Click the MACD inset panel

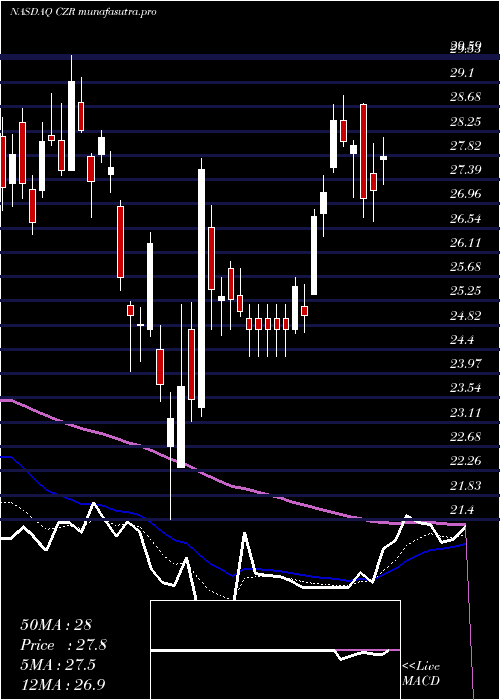[275, 650]
